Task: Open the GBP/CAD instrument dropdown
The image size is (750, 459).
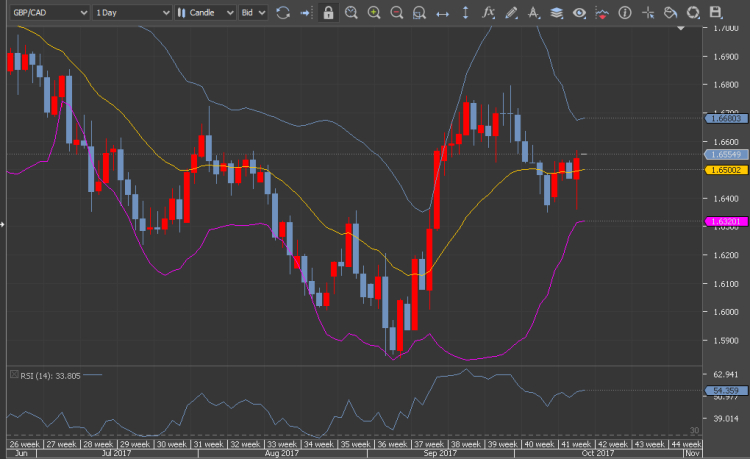Action: (45, 13)
